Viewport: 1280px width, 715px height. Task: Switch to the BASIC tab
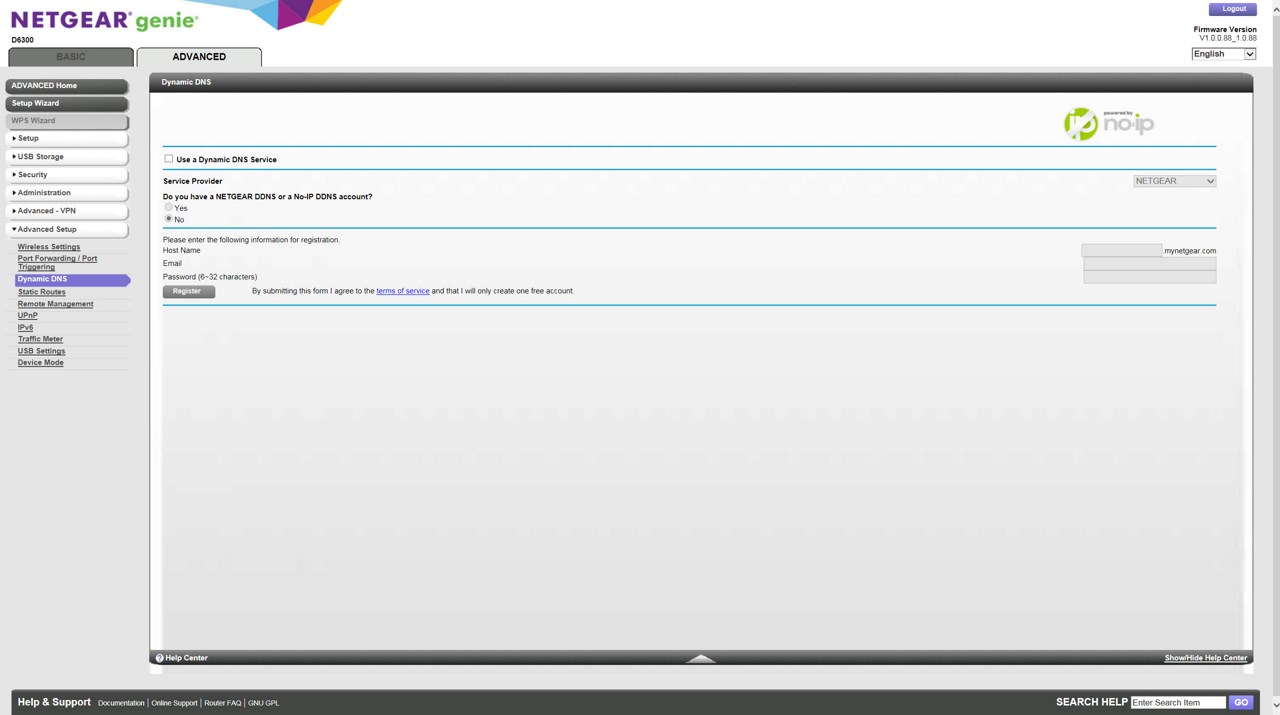pyautogui.click(x=71, y=57)
